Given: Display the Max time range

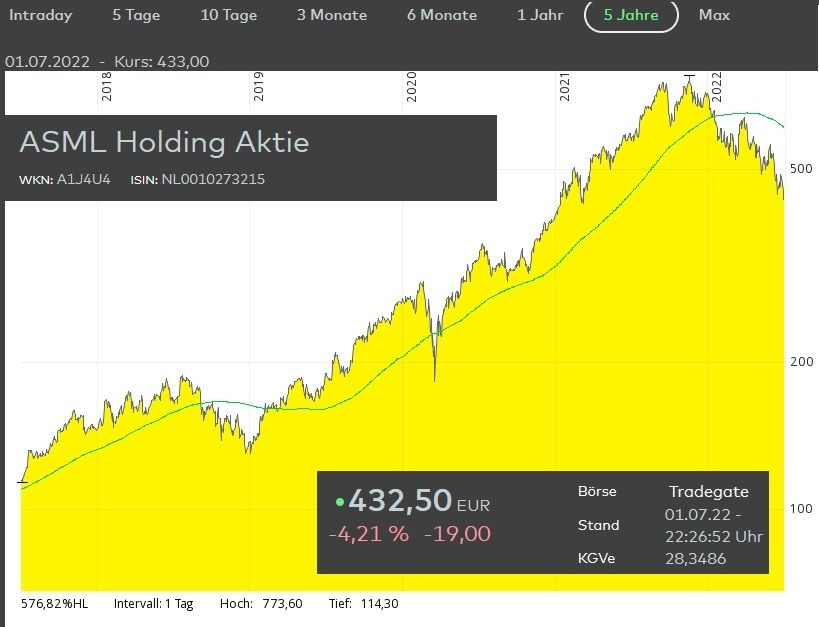Looking at the screenshot, I should (714, 15).
